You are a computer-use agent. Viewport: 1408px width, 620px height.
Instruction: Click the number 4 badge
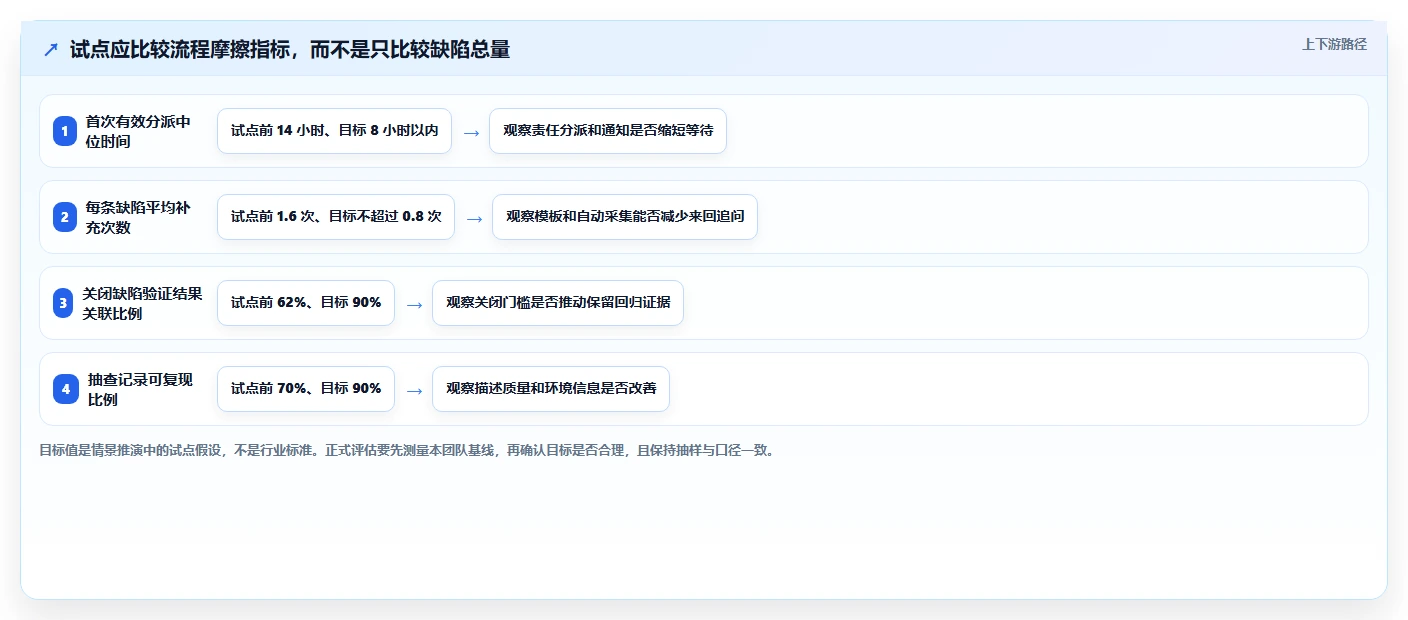point(66,389)
